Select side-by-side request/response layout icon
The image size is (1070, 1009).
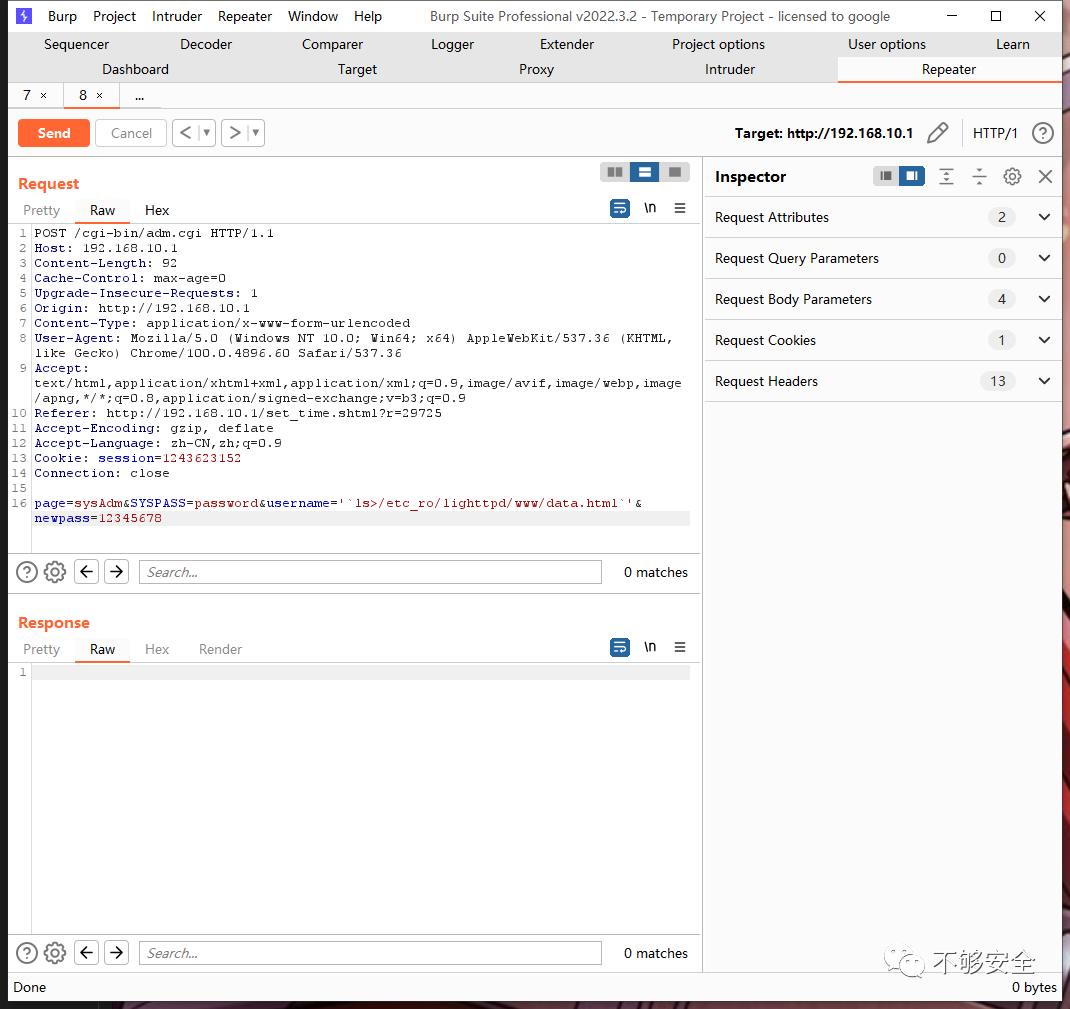615,172
